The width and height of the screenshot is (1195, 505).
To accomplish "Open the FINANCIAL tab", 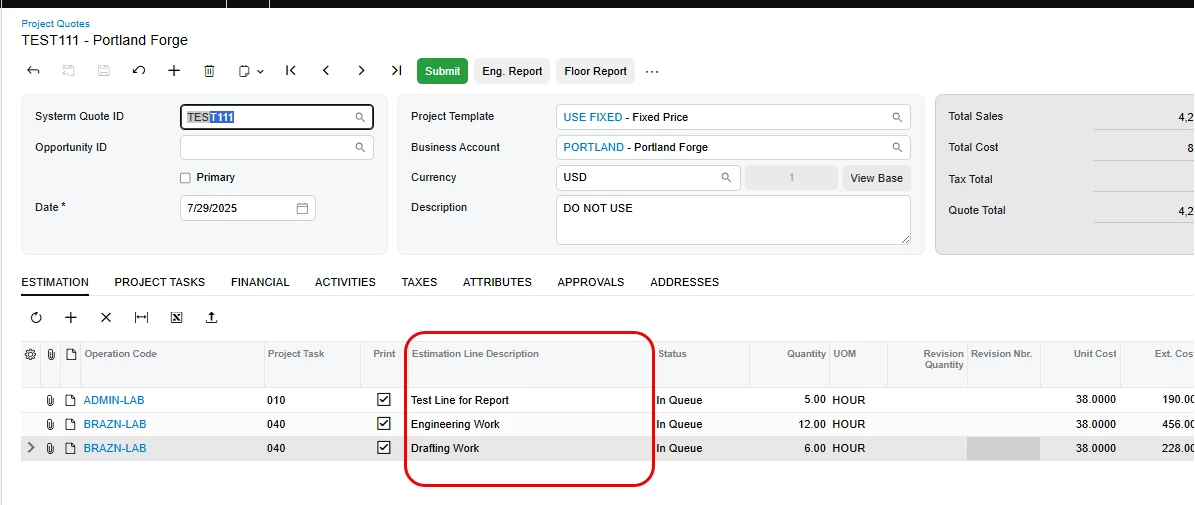I will [x=260, y=282].
